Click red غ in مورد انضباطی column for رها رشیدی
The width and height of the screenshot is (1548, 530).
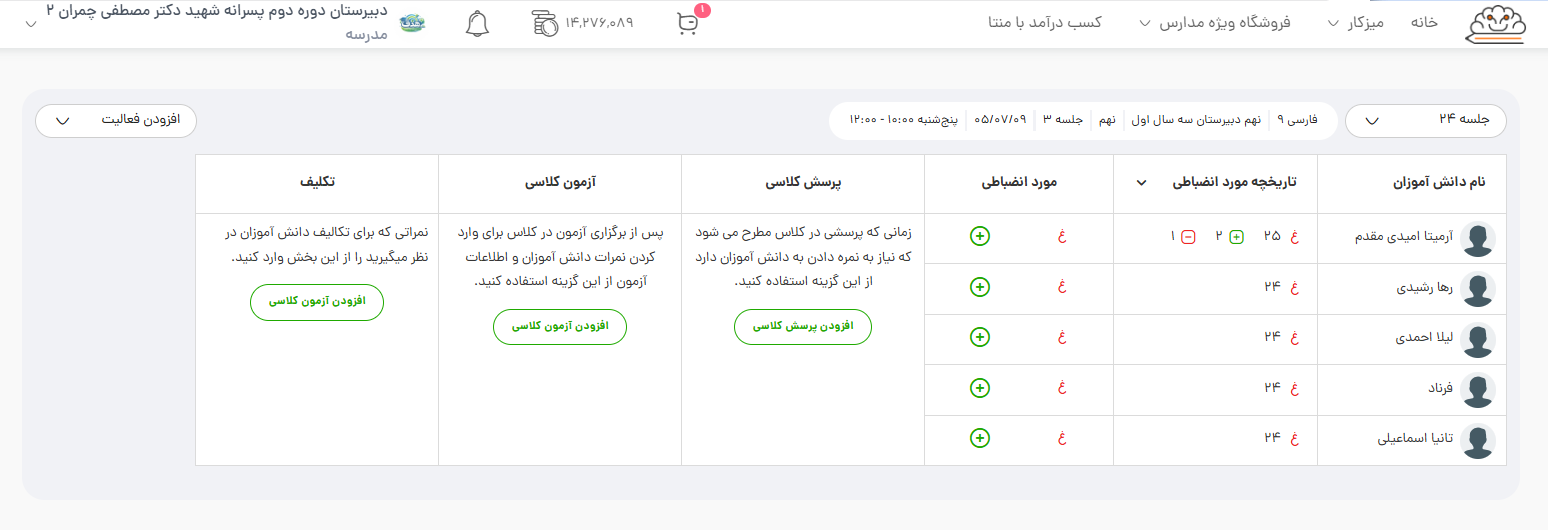1063,287
